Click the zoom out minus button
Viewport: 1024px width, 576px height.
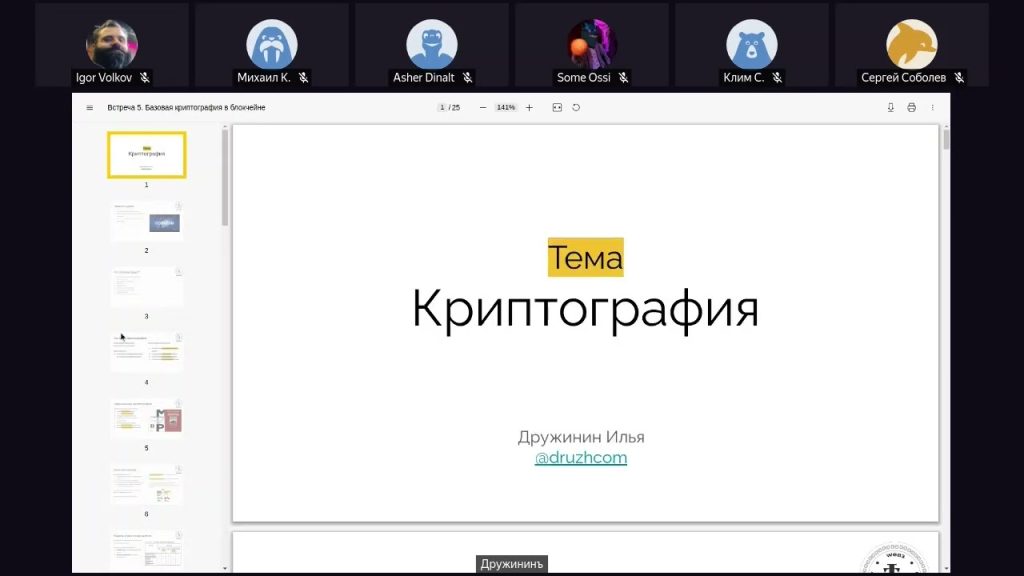click(x=483, y=108)
